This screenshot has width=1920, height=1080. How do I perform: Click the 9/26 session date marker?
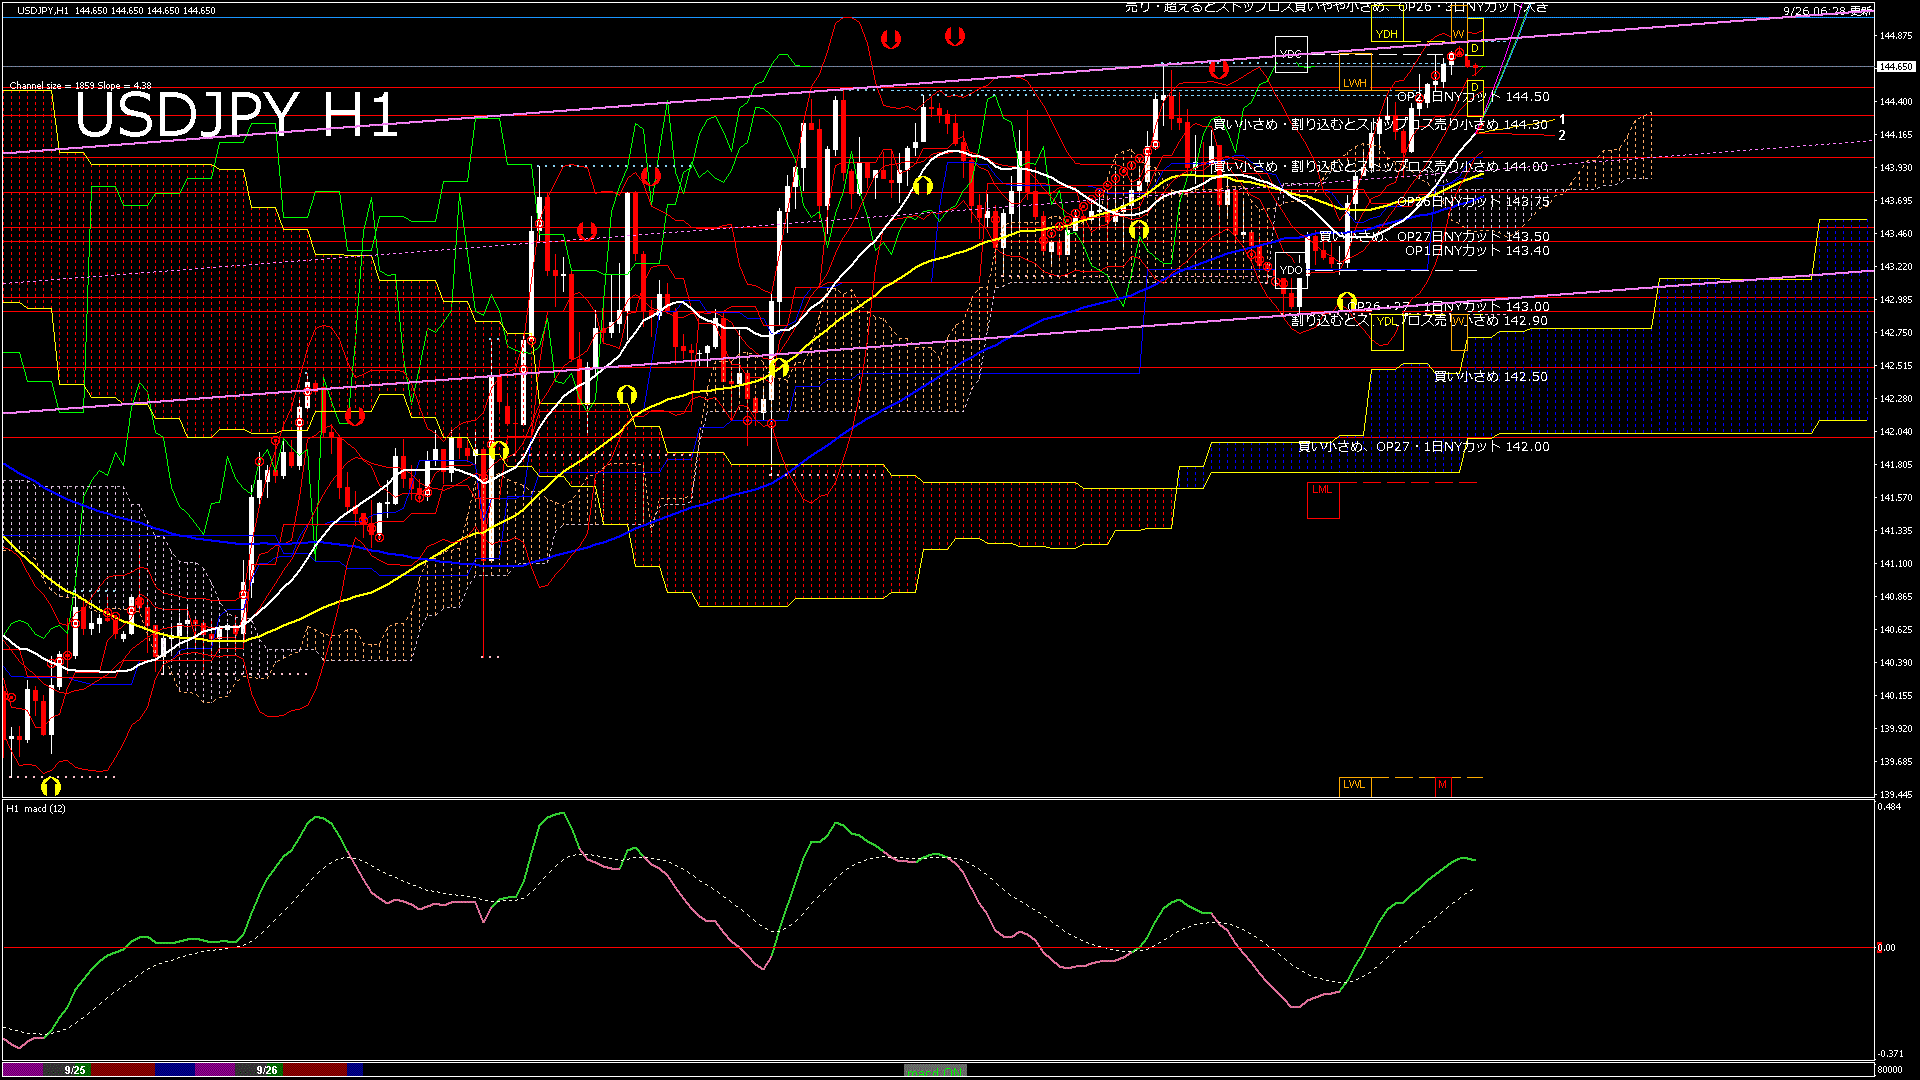(267, 1070)
